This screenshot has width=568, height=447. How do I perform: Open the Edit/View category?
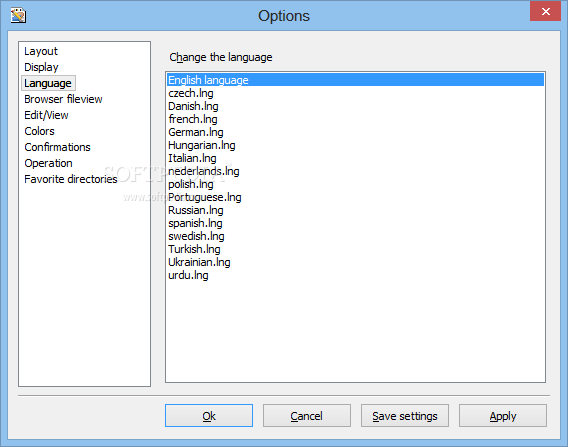(x=46, y=115)
